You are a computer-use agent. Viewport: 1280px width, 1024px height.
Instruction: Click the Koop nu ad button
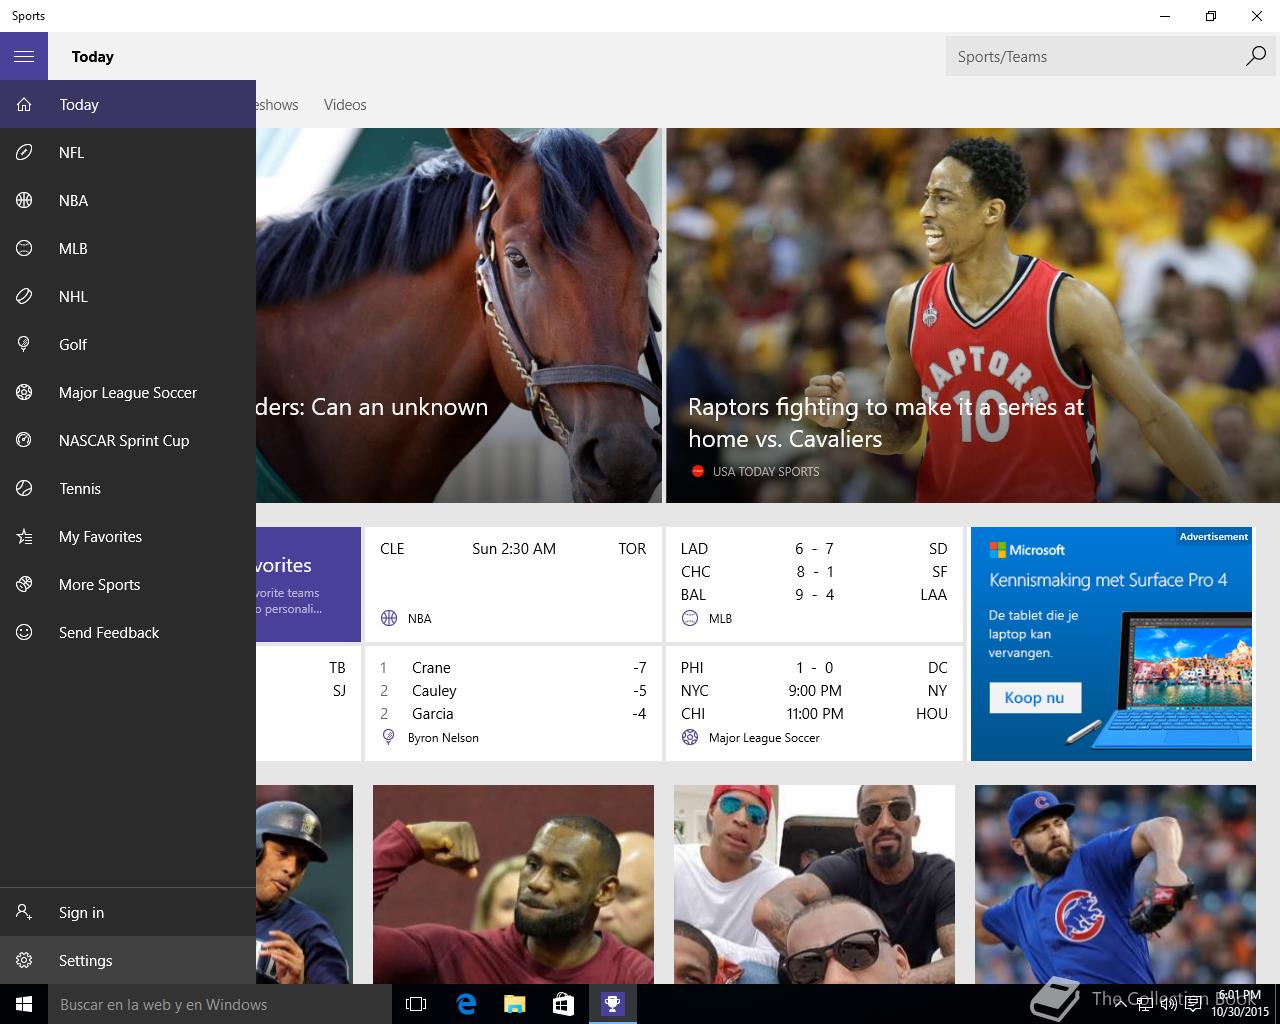click(1035, 698)
